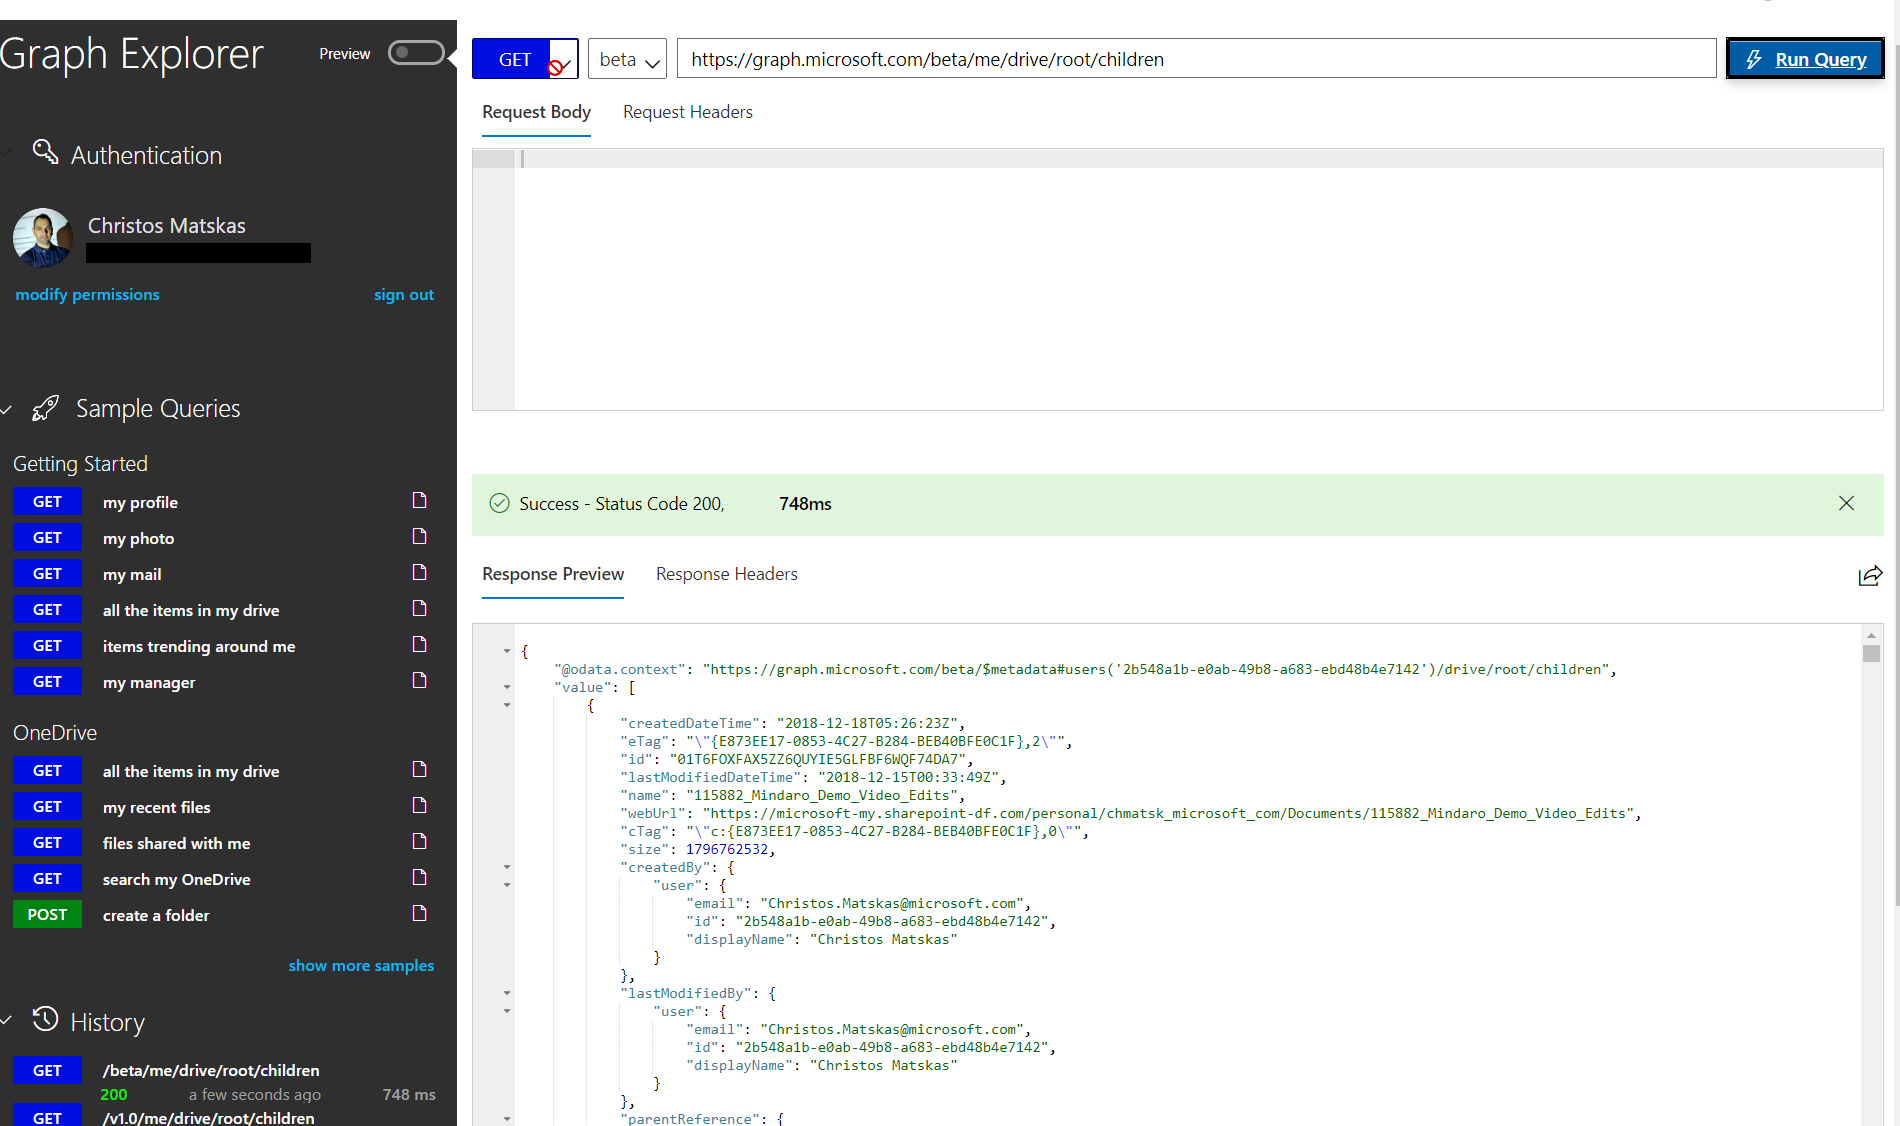The height and width of the screenshot is (1126, 1900).
Task: Click GET badge next to 'my mail'
Action: click(x=47, y=573)
